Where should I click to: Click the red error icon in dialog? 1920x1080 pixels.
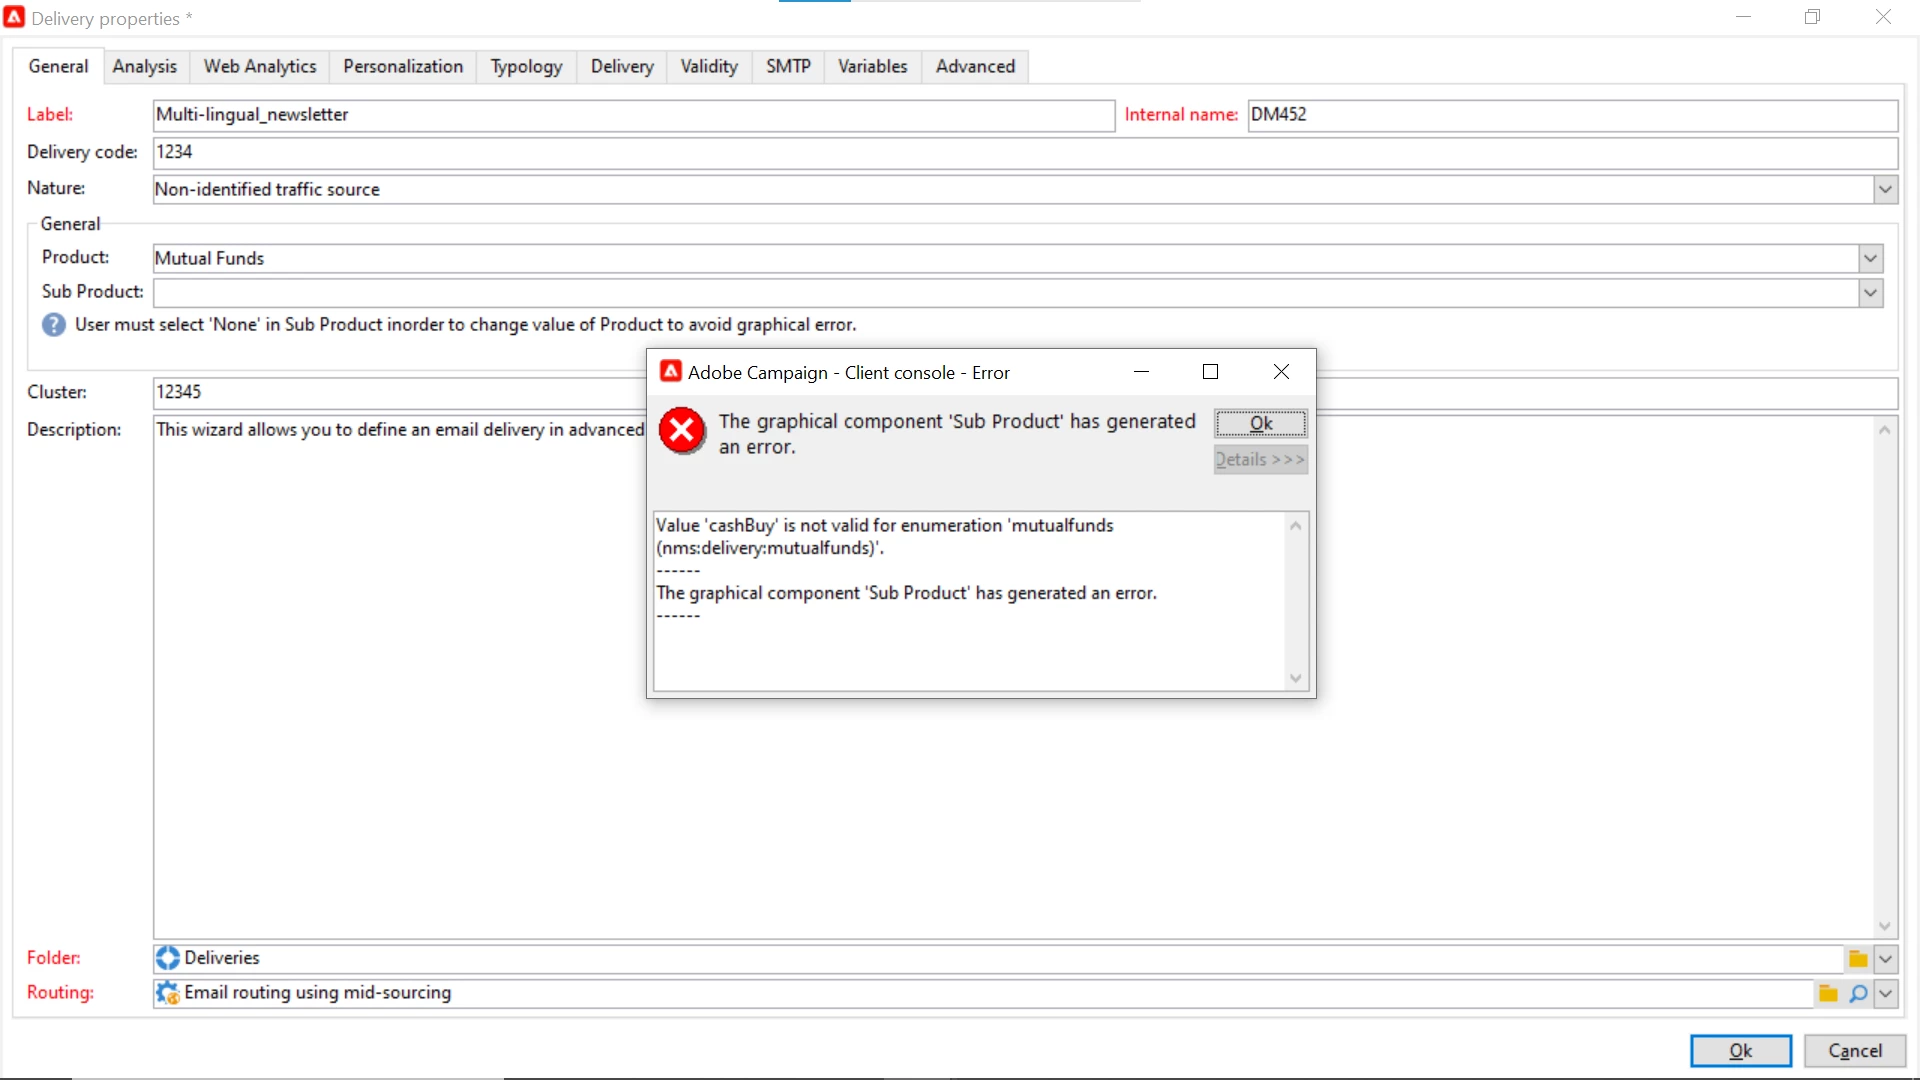pos(682,431)
